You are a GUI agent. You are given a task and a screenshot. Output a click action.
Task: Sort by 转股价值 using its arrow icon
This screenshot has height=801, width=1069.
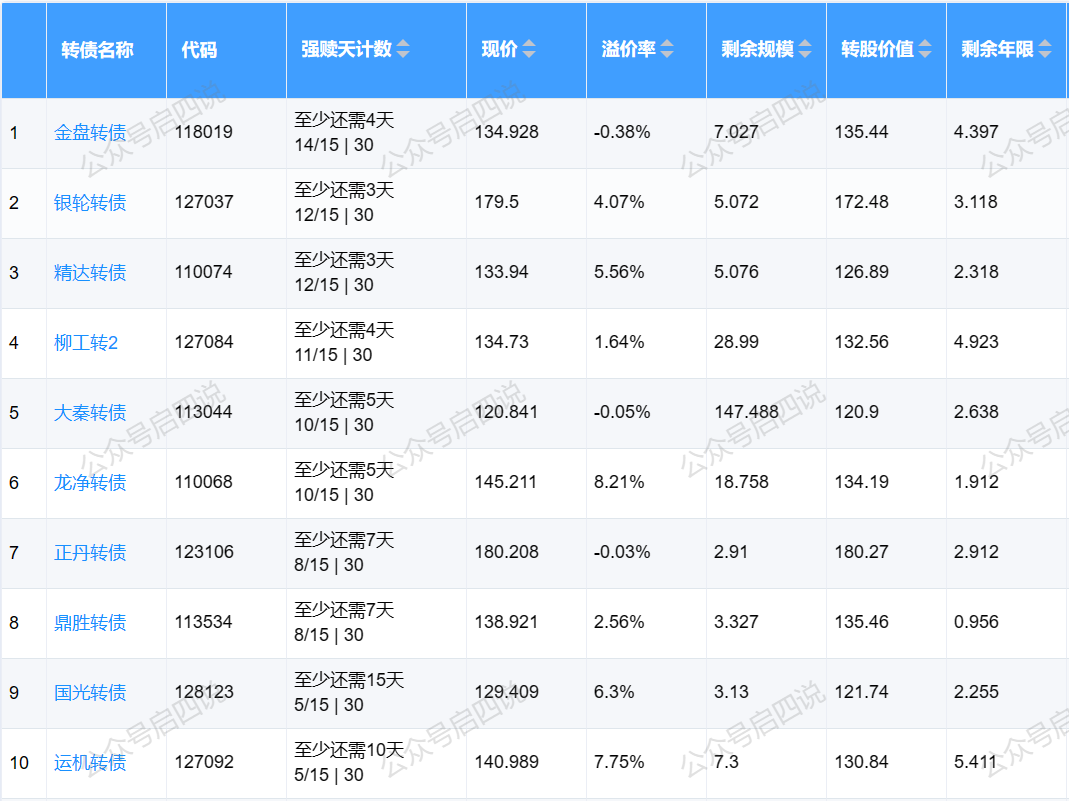(x=925, y=49)
